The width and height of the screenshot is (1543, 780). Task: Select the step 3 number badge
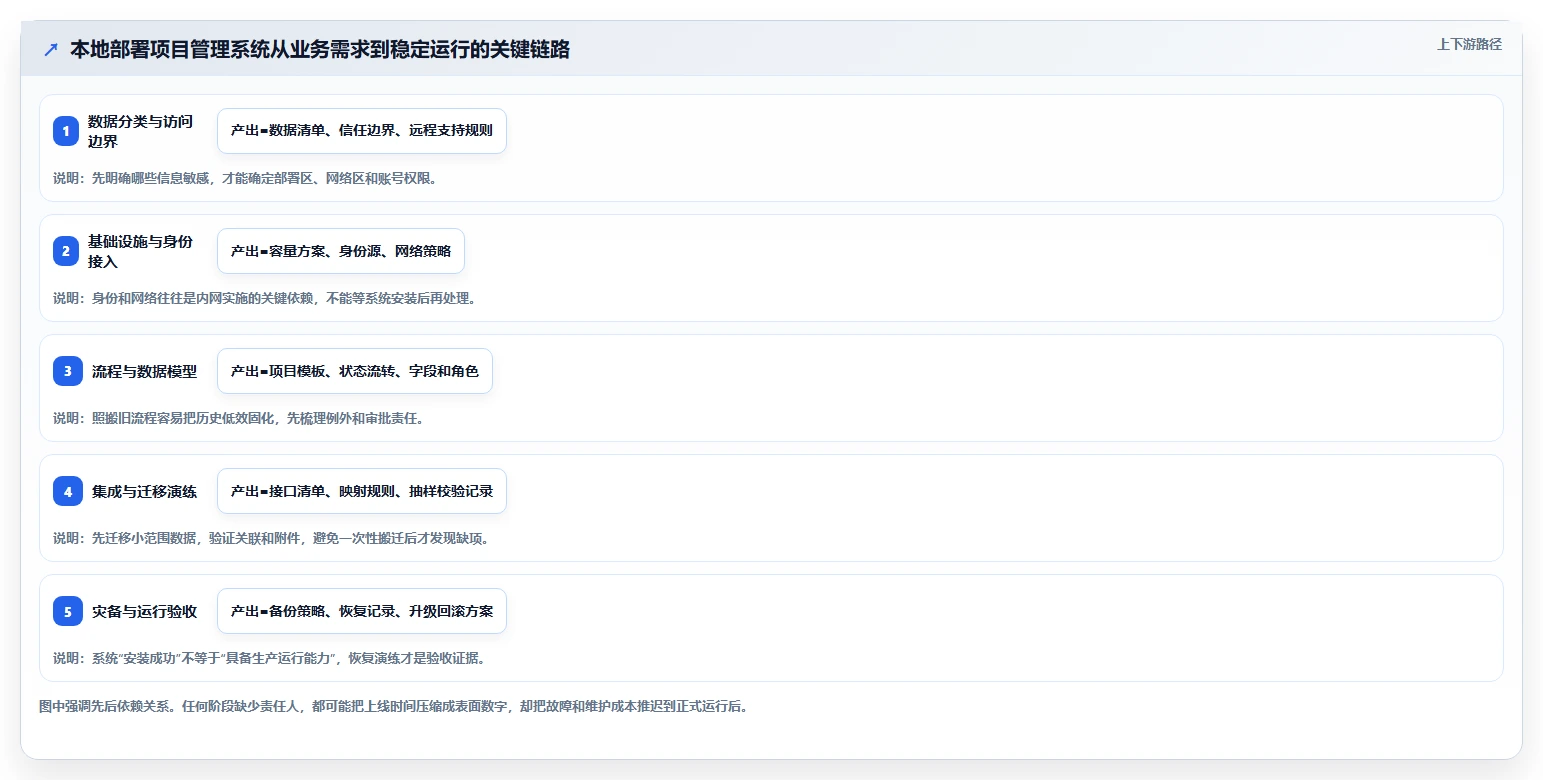click(68, 371)
